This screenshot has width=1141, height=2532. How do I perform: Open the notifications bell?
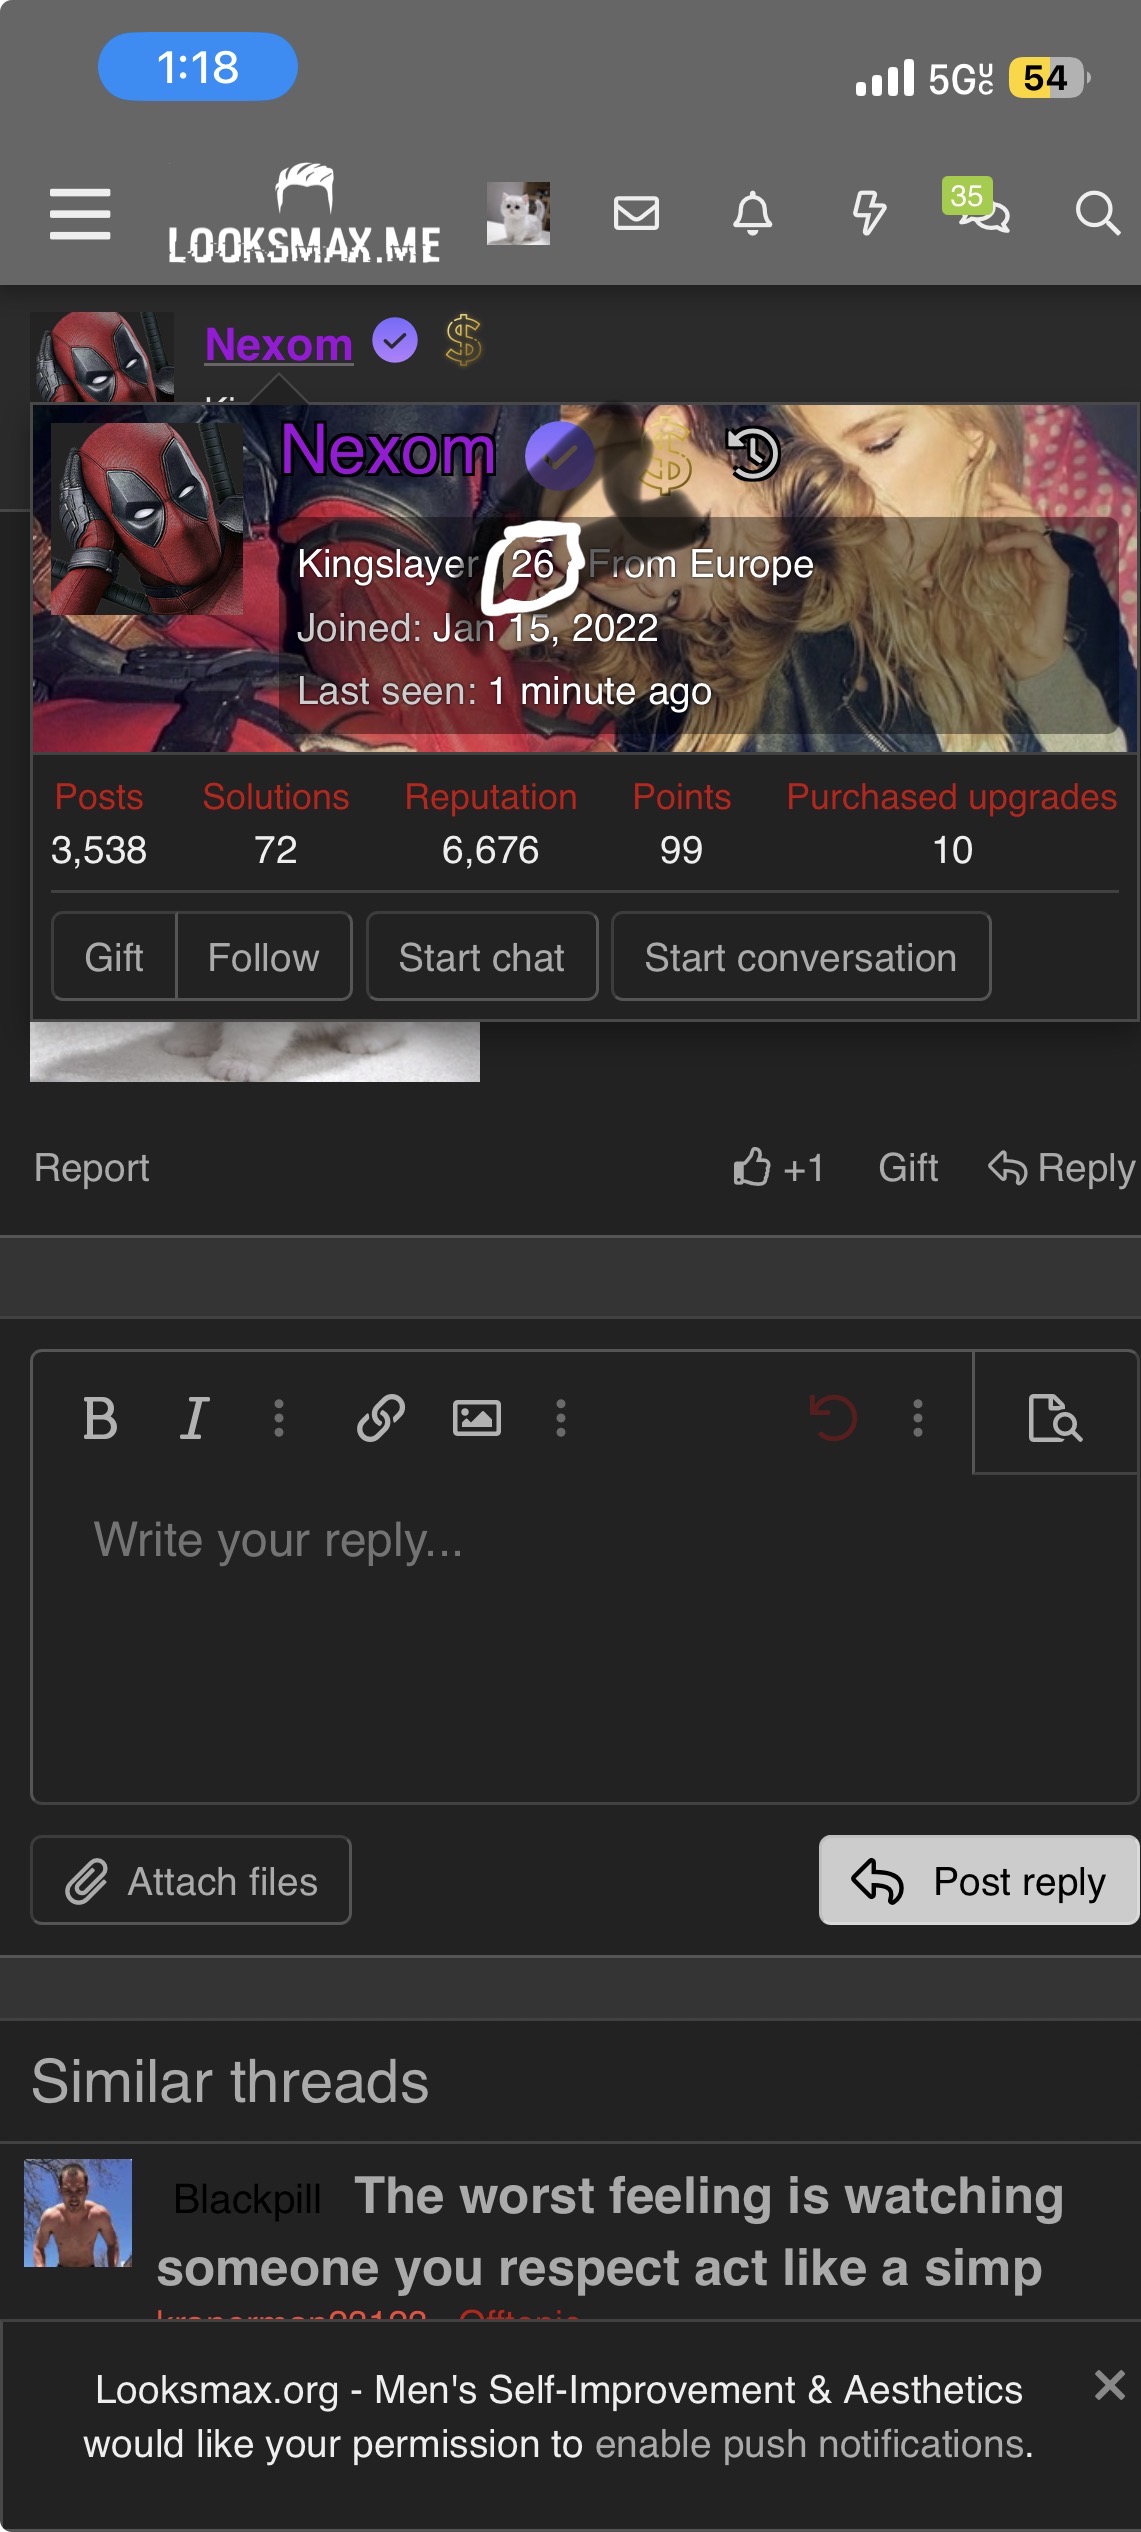[752, 213]
